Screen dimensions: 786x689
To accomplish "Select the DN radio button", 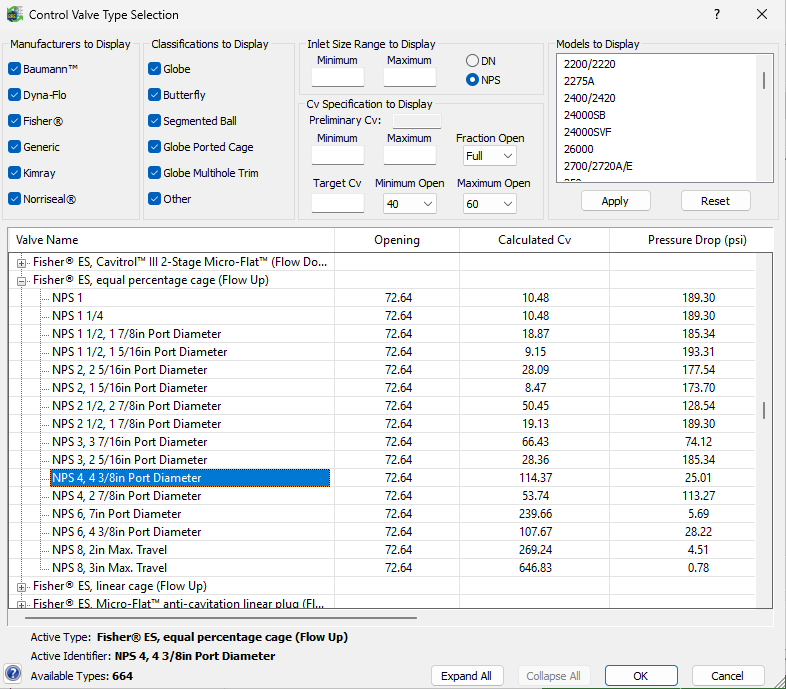I will (x=472, y=61).
